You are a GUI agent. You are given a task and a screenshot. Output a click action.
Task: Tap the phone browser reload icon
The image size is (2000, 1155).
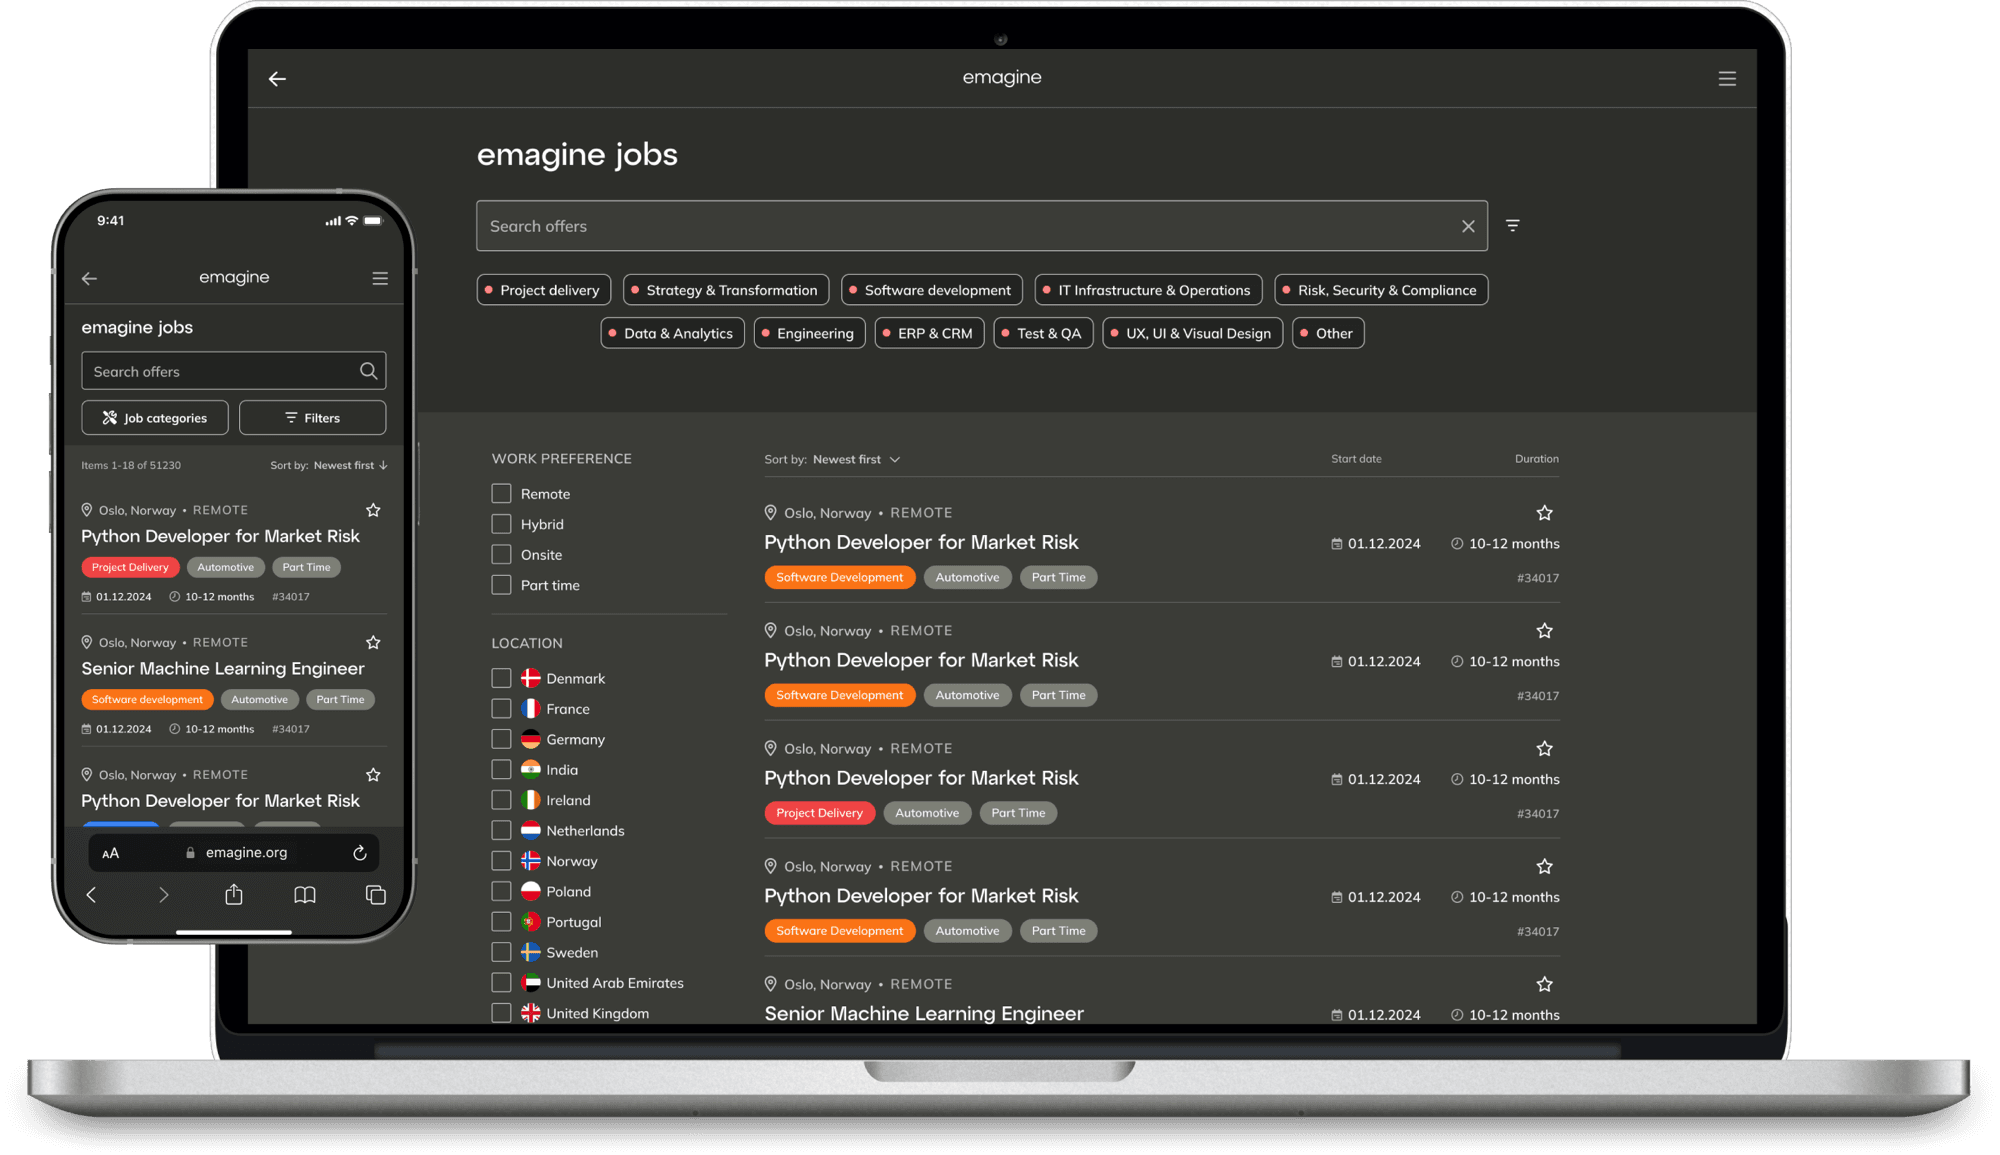point(360,853)
